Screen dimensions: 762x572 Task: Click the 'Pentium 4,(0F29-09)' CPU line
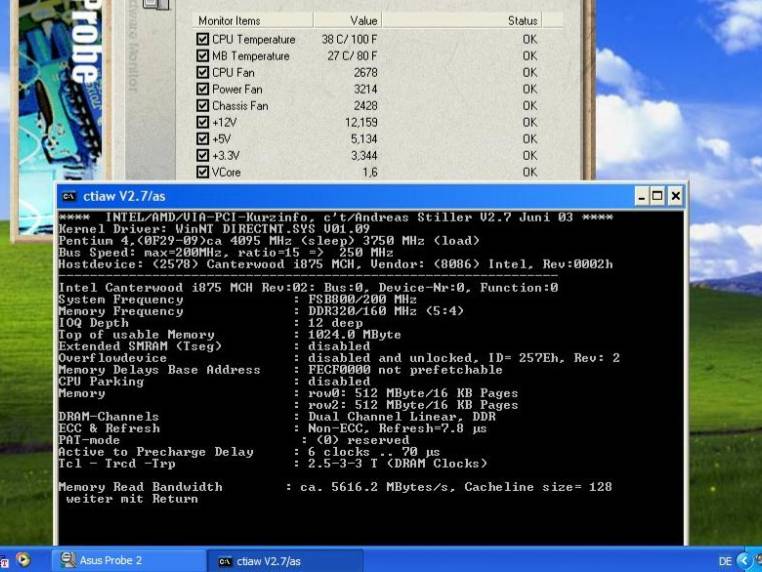click(x=269, y=241)
